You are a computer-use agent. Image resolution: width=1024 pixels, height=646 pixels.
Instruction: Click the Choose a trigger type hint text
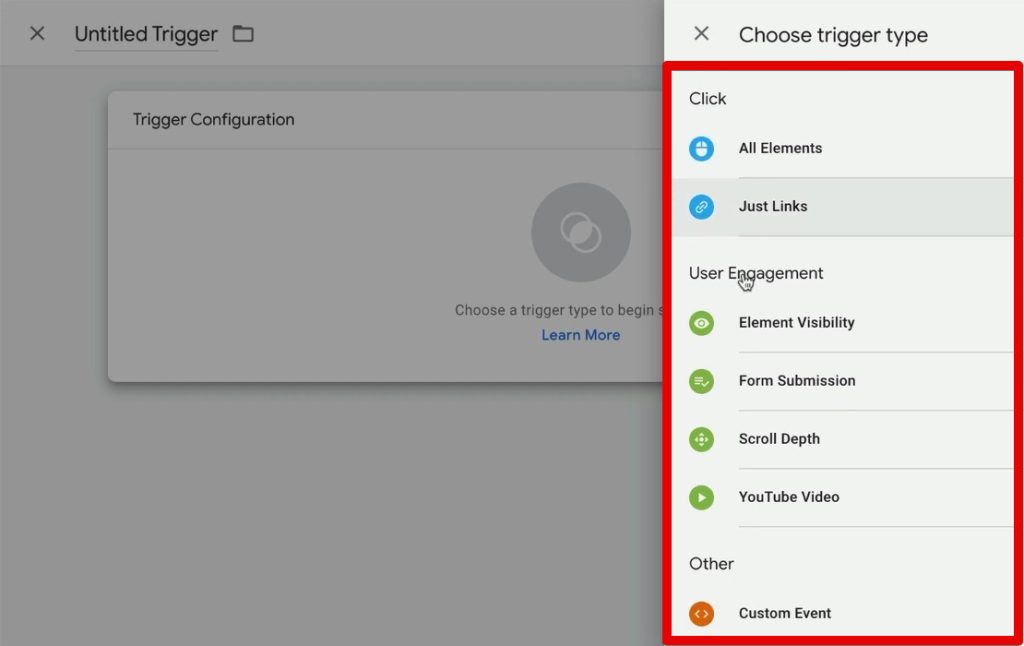[559, 310]
